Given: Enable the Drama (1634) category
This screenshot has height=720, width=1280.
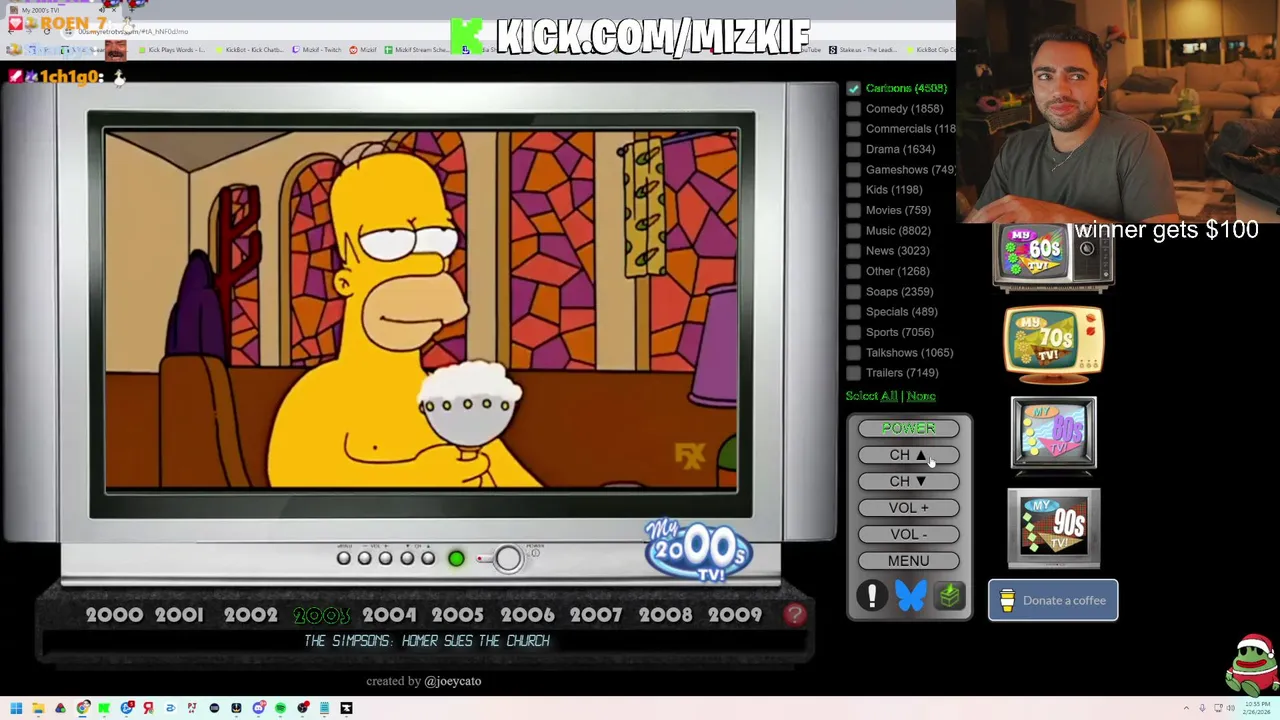Looking at the screenshot, I should pyautogui.click(x=853, y=149).
